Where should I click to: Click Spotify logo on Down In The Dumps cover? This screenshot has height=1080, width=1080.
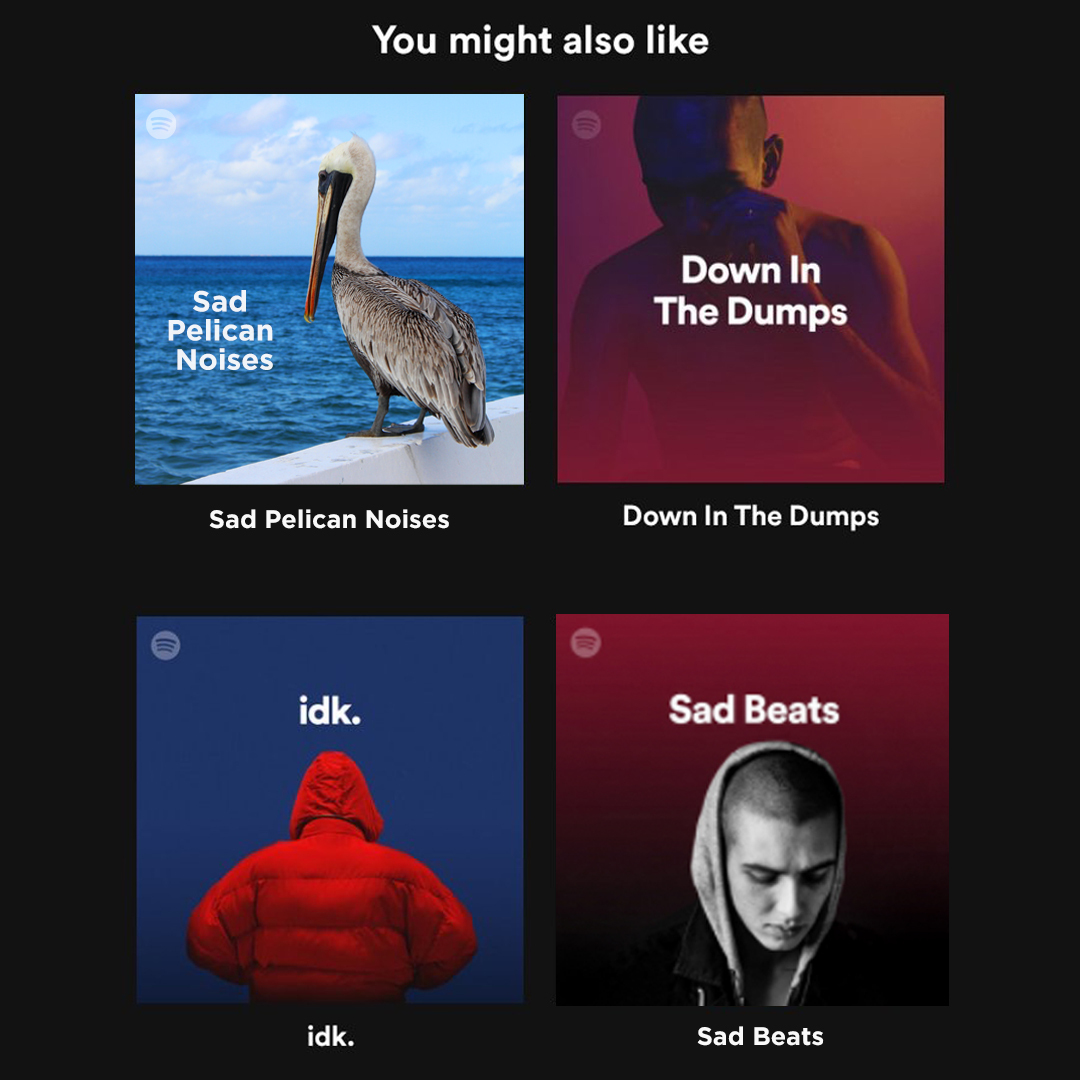click(586, 125)
